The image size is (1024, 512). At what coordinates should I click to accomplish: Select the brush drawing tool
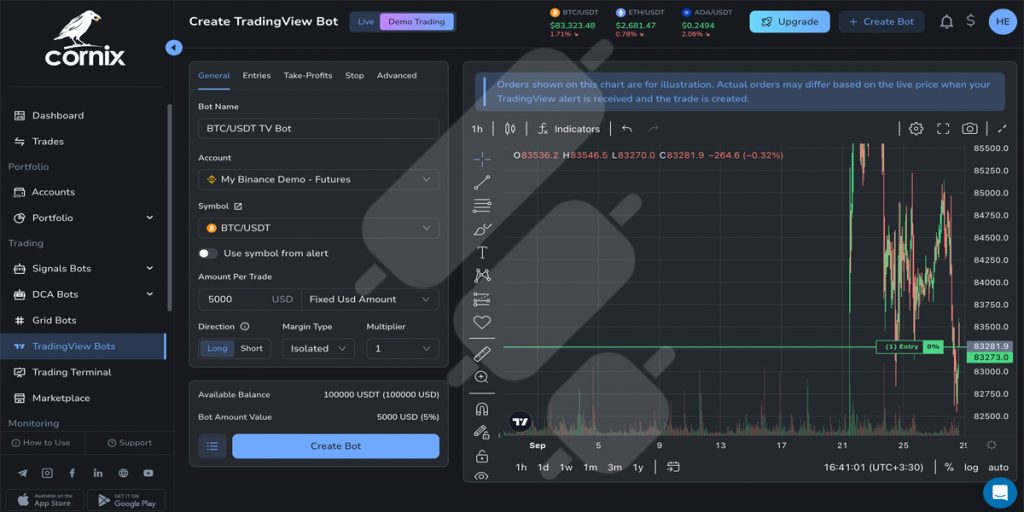(482, 229)
